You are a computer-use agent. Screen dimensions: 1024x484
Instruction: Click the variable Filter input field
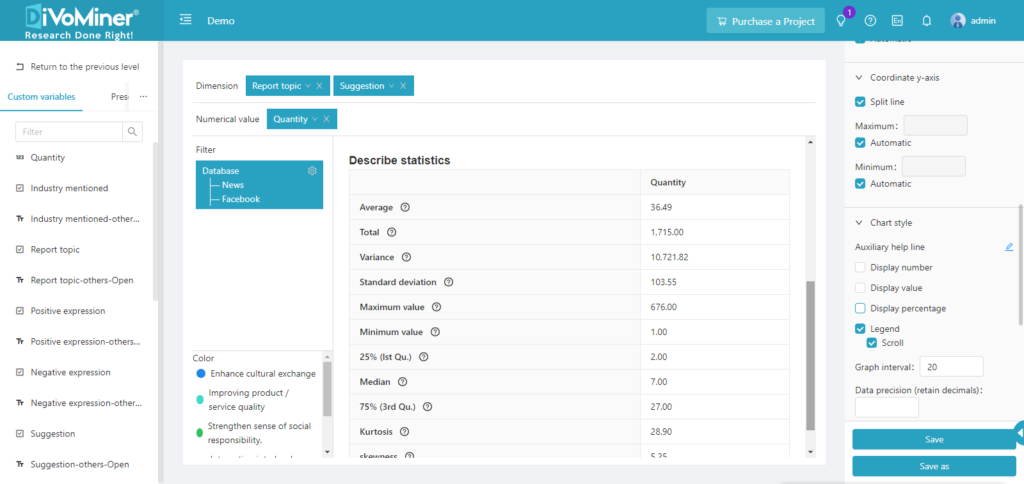coord(69,131)
